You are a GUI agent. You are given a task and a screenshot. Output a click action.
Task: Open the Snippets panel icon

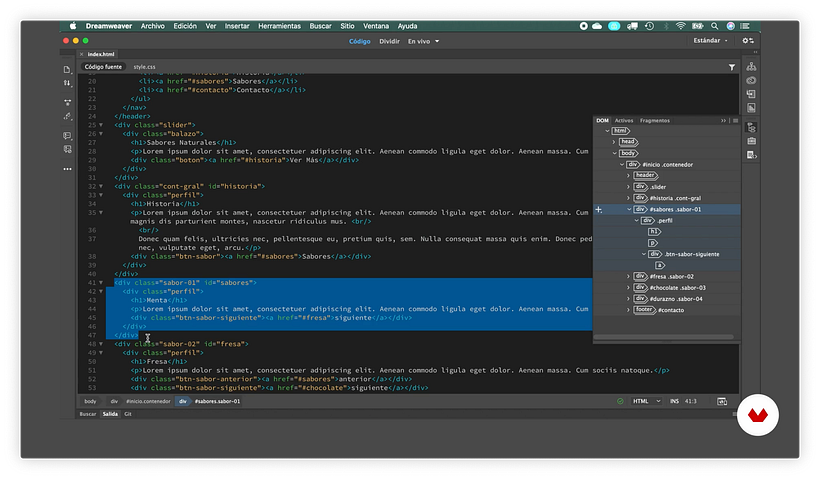tap(752, 155)
